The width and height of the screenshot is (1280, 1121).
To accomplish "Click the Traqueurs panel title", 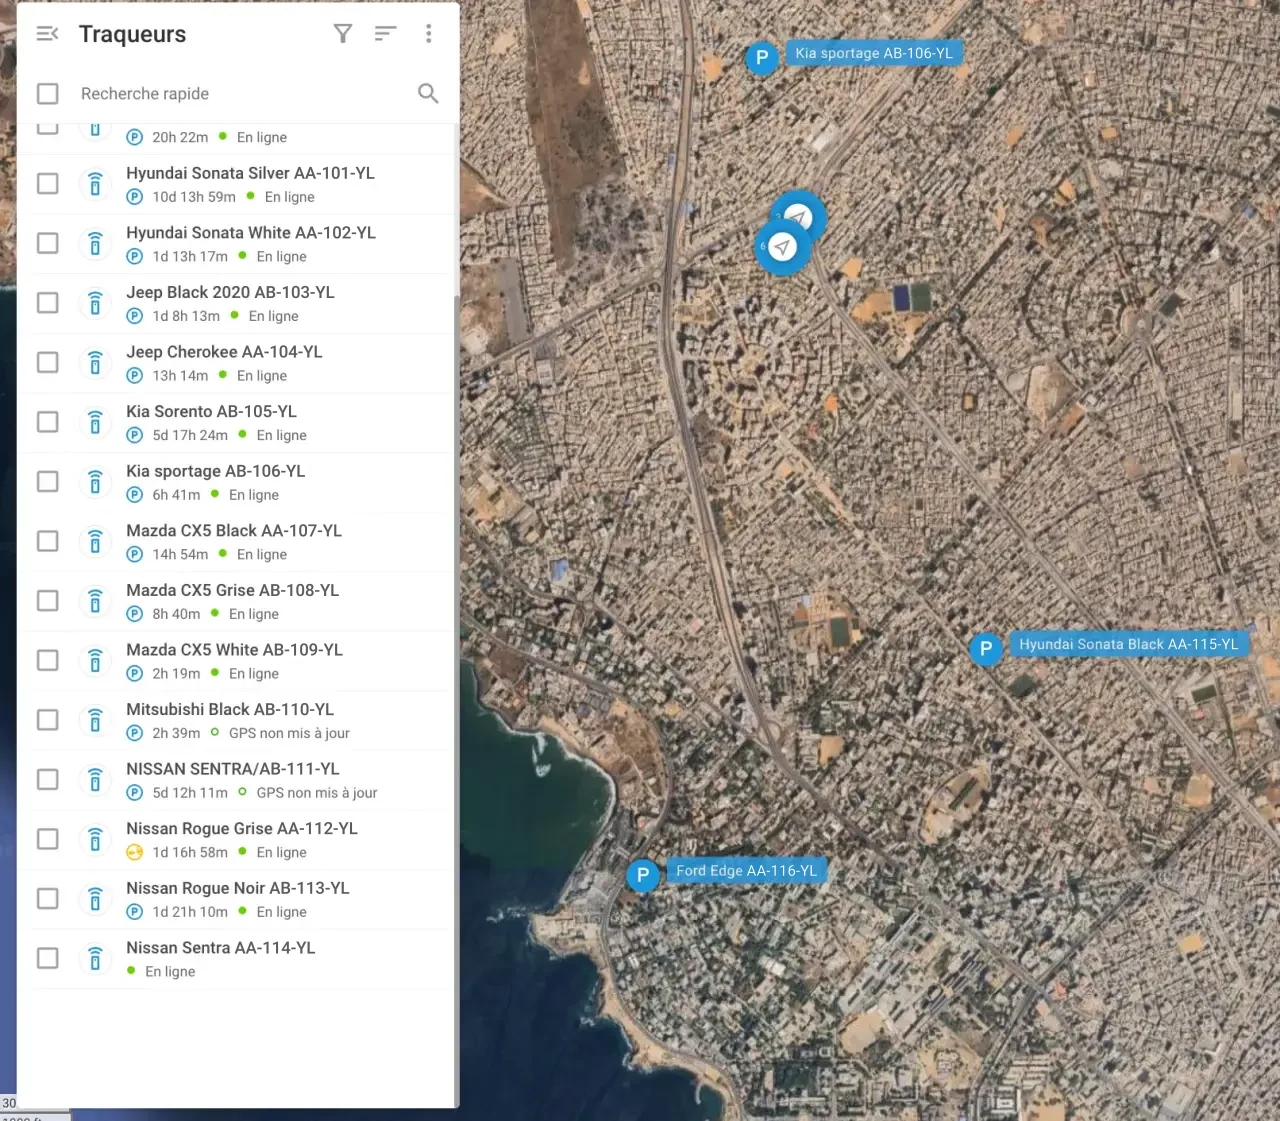I will pyautogui.click(x=132, y=34).
